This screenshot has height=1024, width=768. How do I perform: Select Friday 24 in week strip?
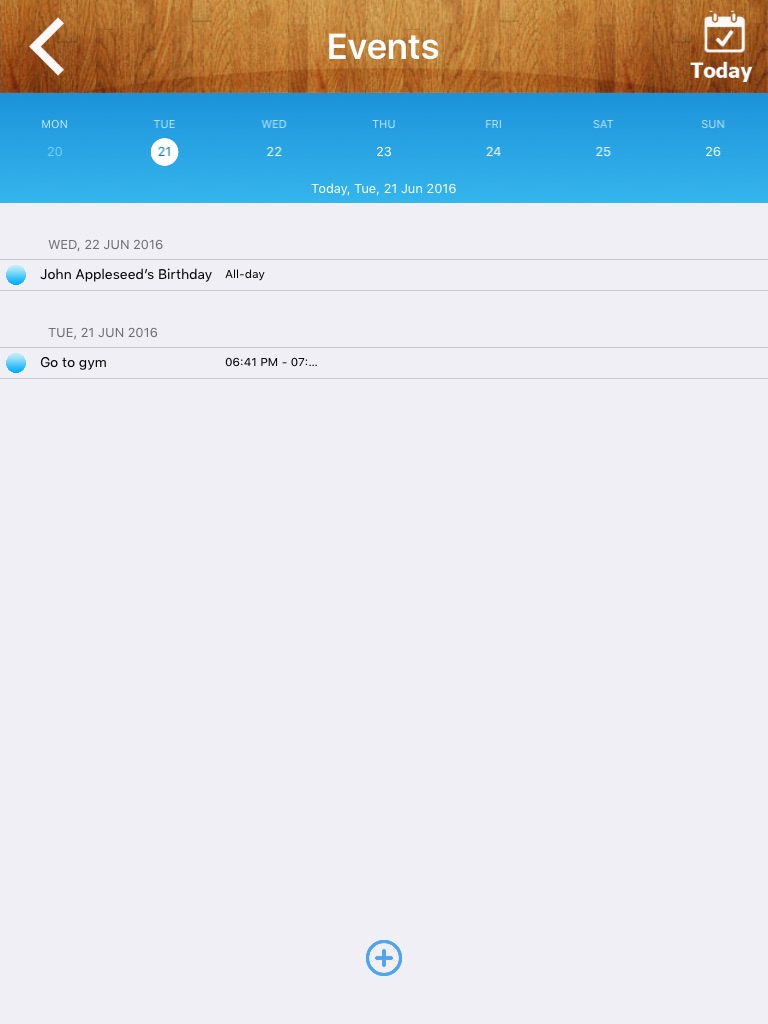[494, 152]
